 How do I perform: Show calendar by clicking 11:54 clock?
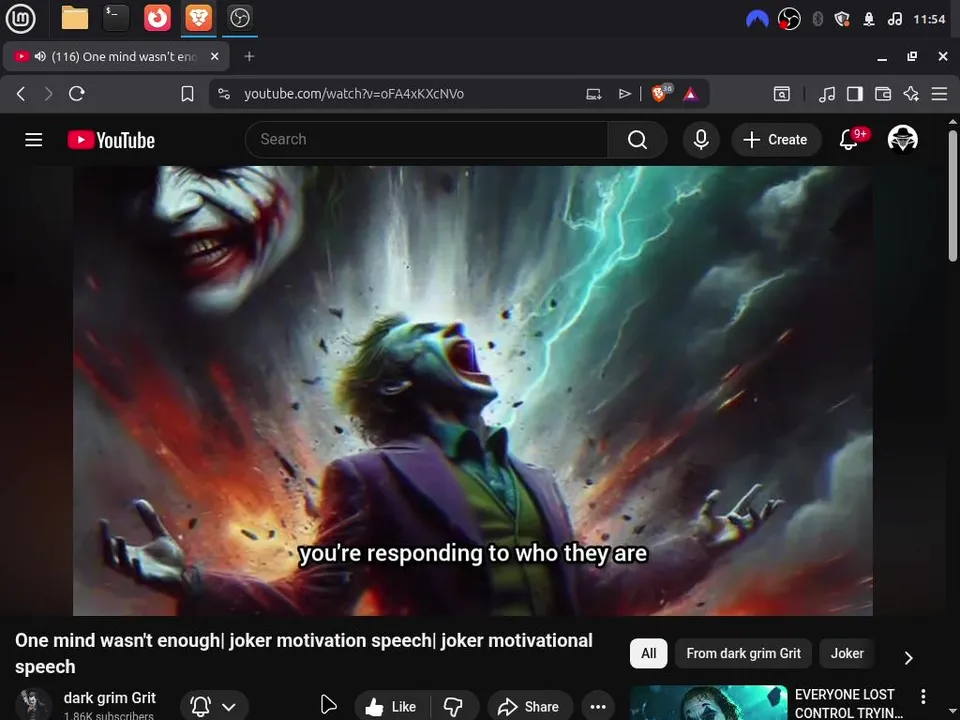pyautogui.click(x=929, y=20)
